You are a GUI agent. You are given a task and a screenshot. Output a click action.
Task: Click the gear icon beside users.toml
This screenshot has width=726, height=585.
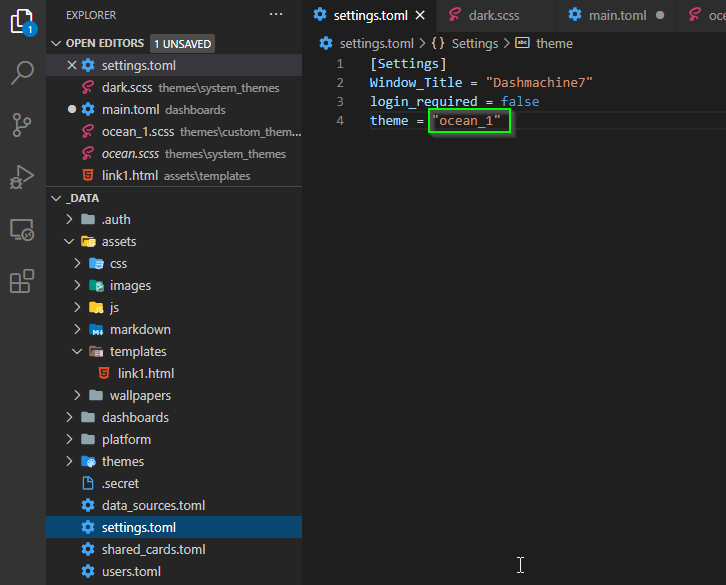click(x=88, y=571)
